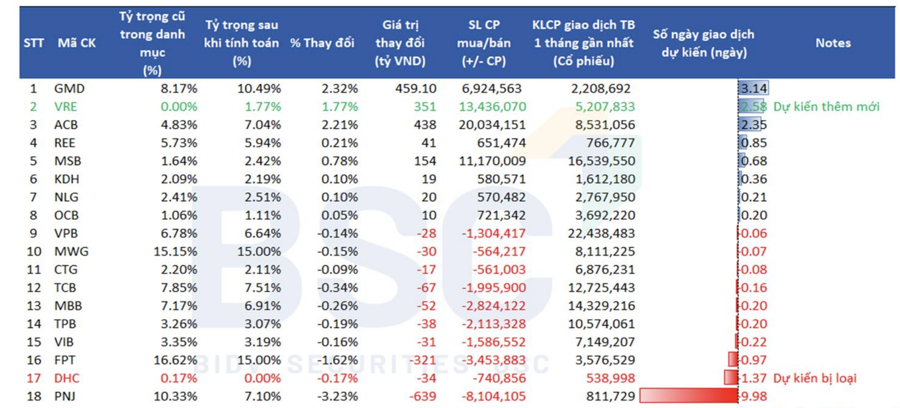Click the red PNJ data bar

pyautogui.click(x=688, y=396)
